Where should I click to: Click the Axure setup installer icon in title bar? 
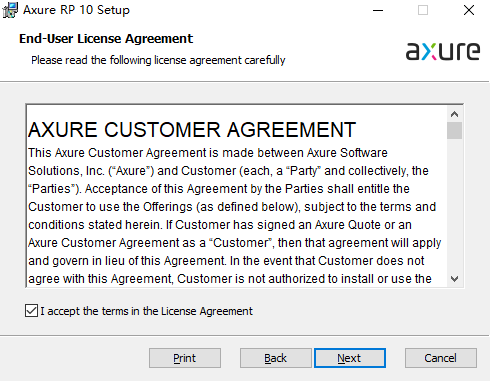coord(10,10)
